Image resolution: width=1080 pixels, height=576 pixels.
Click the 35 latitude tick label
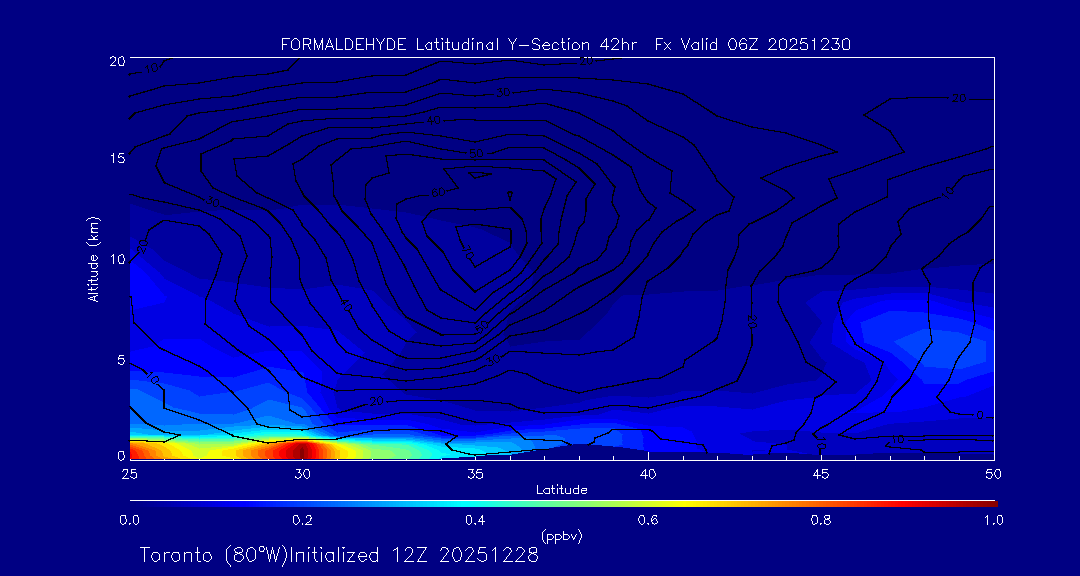pyautogui.click(x=475, y=473)
